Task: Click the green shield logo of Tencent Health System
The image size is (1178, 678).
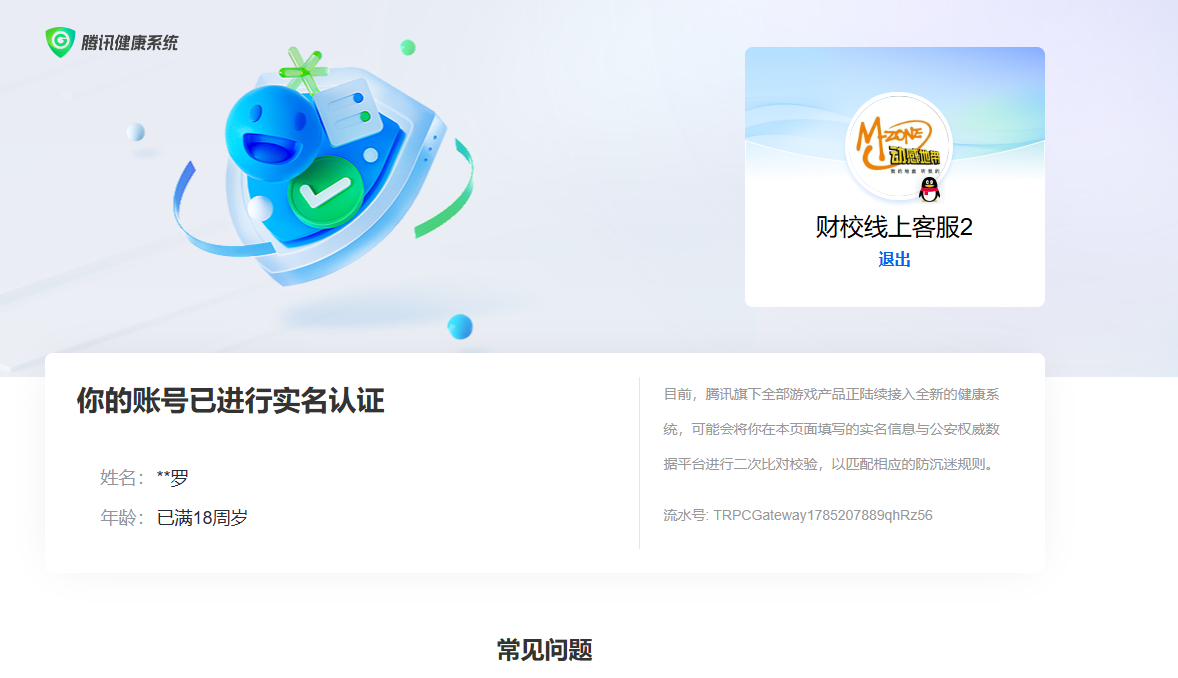Action: click(60, 42)
